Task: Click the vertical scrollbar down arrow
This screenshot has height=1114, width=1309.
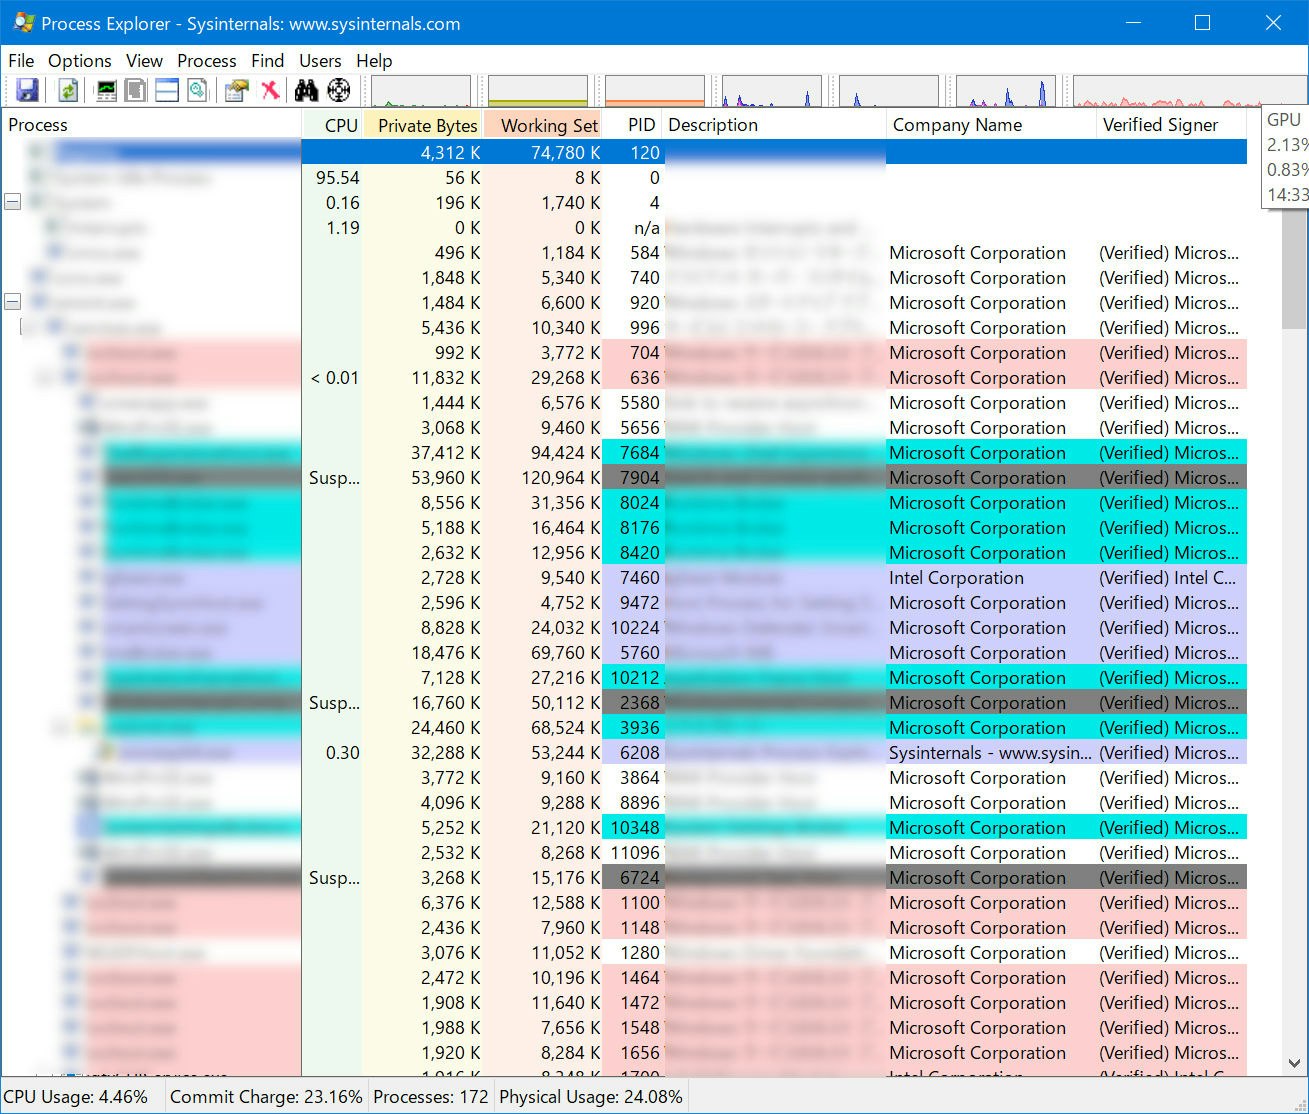Action: tap(1294, 1064)
